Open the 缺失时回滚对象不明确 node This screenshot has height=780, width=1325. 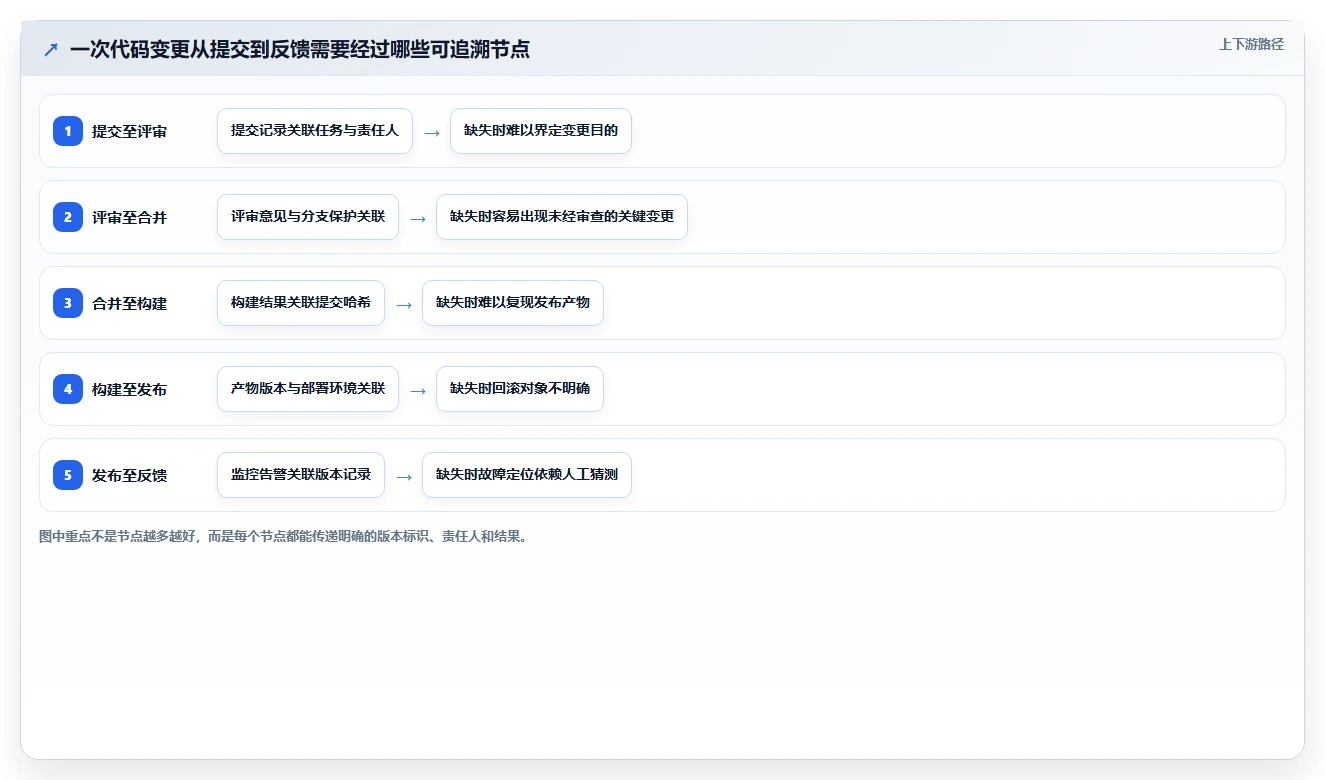520,389
